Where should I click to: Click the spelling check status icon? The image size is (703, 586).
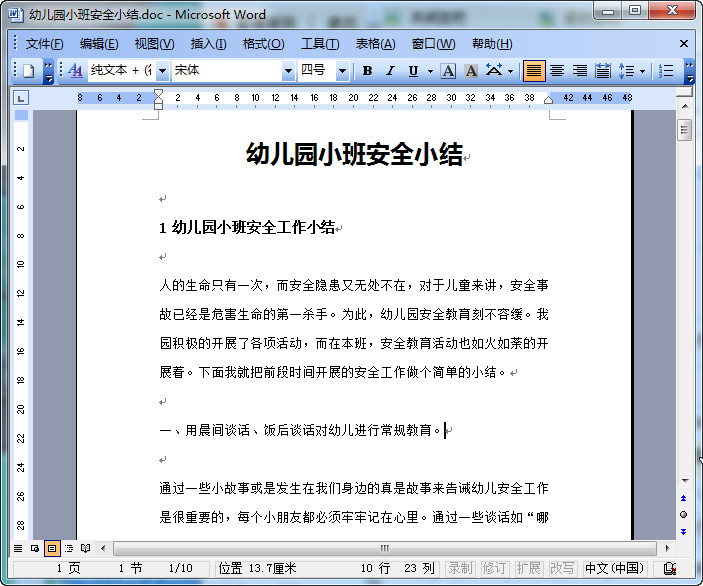click(670, 569)
